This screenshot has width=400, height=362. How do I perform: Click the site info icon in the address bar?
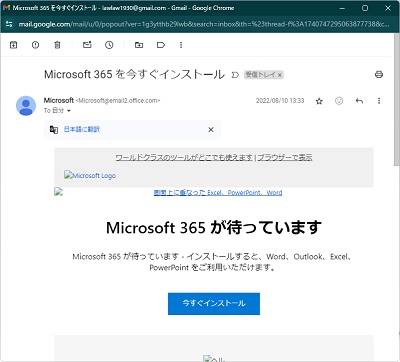pos(9,24)
